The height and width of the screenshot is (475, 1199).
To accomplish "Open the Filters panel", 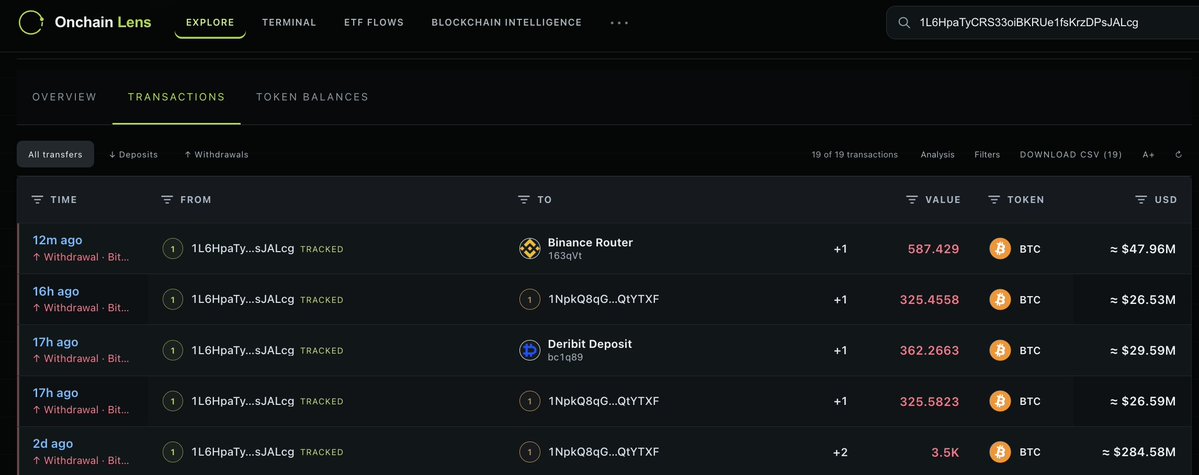I will coord(987,155).
